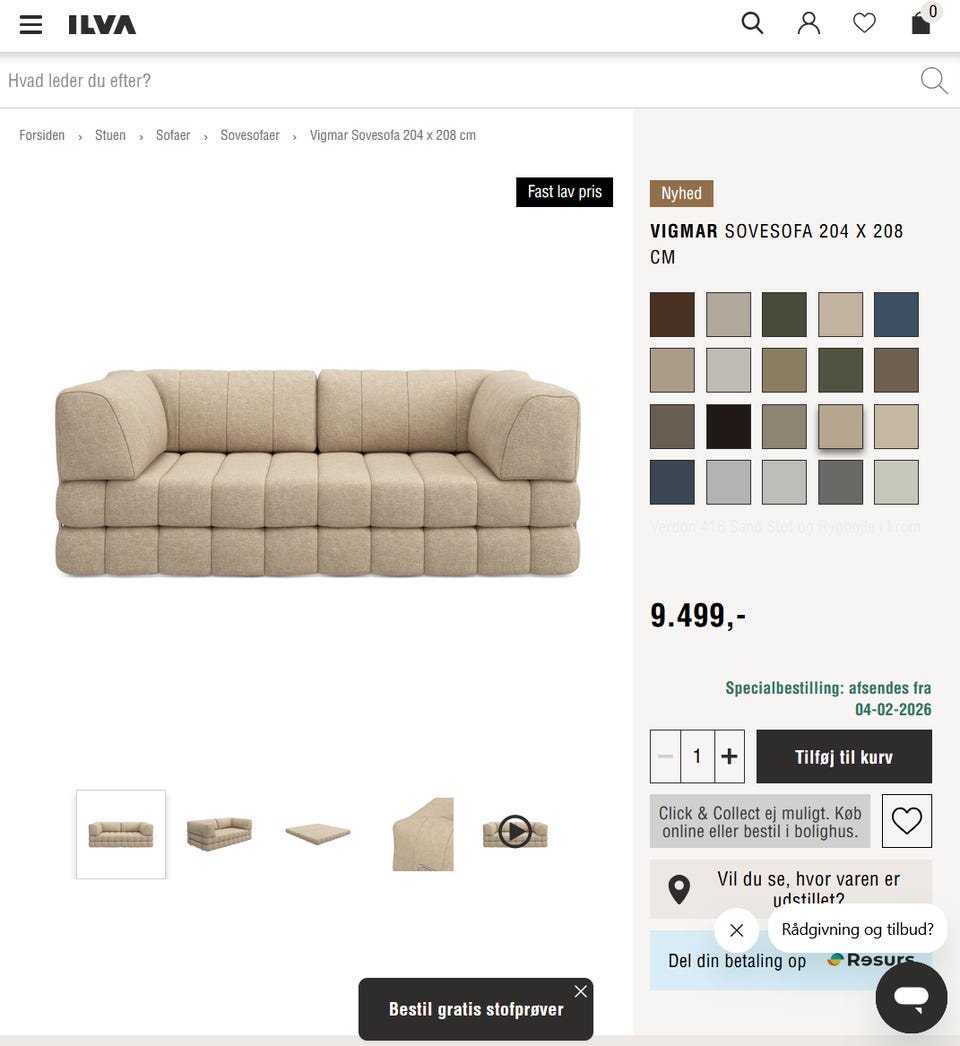Navigate to Stuen in breadcrumb

pyautogui.click(x=110, y=135)
